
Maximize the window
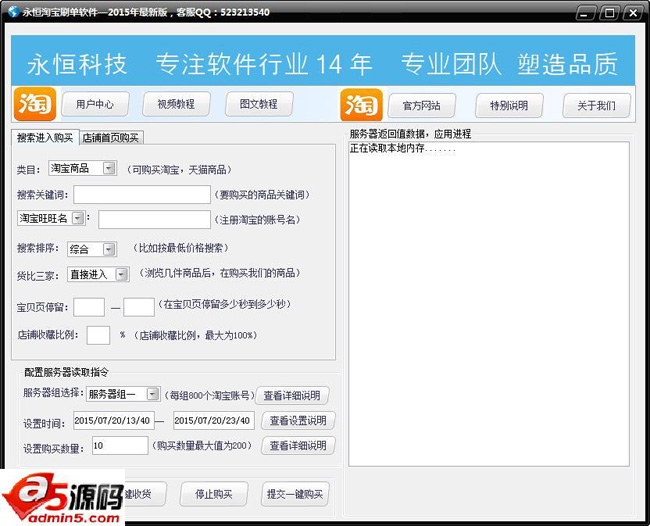click(609, 13)
